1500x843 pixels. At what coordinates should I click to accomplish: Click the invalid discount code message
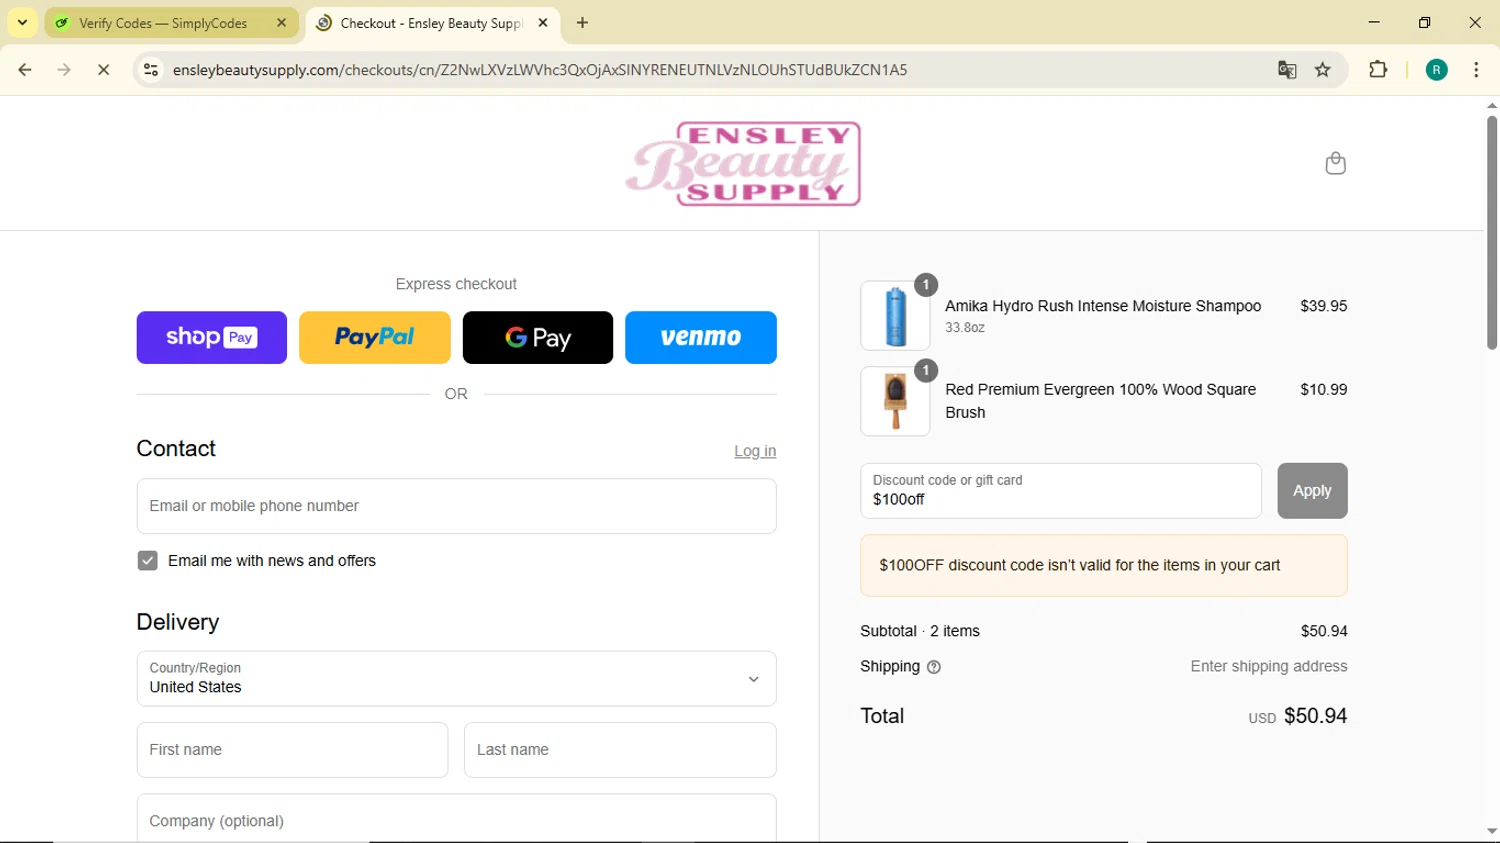(x=1104, y=565)
